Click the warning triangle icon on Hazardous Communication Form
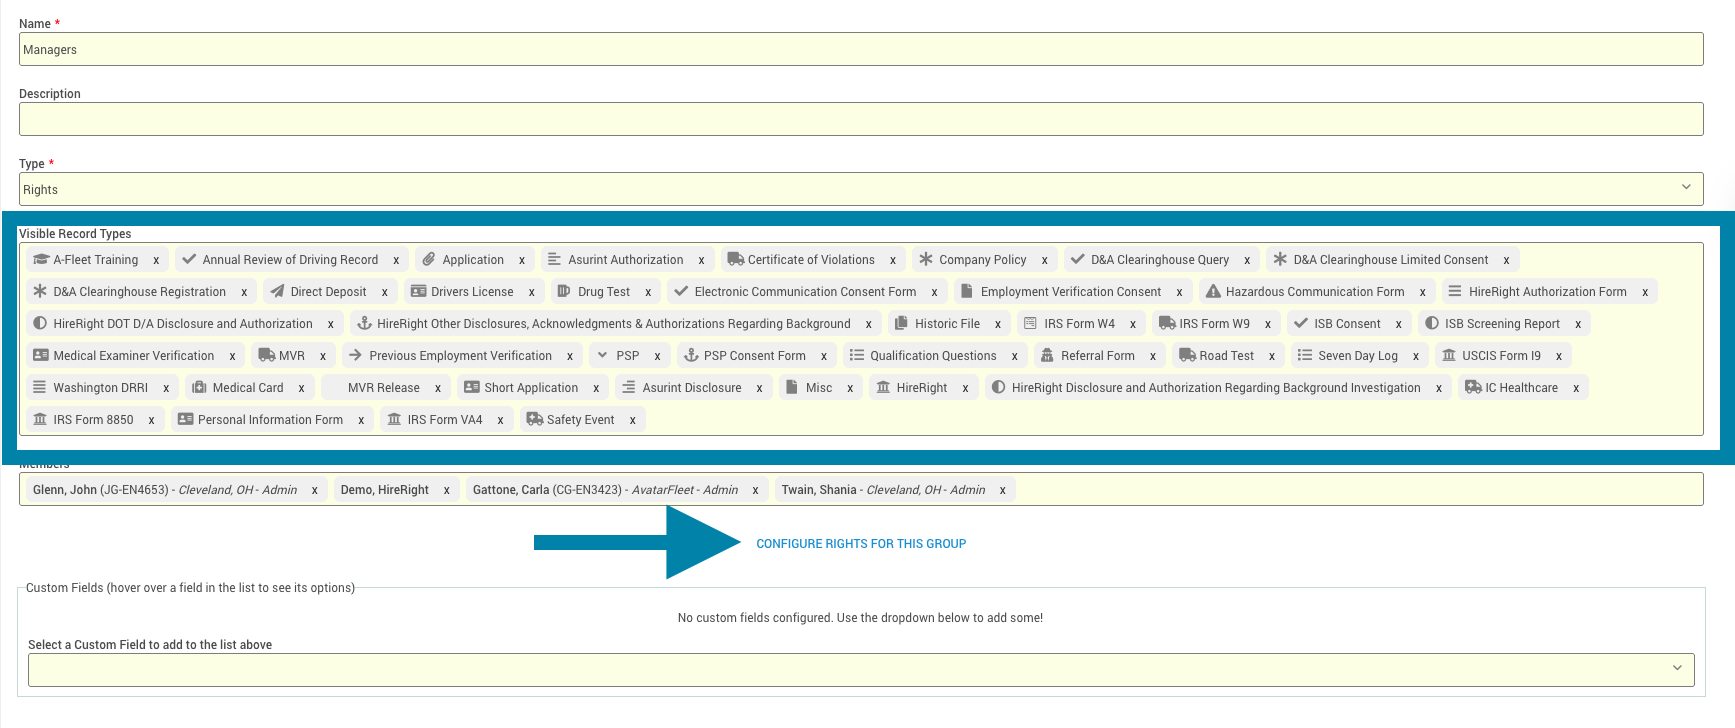The image size is (1735, 728). pyautogui.click(x=1213, y=292)
